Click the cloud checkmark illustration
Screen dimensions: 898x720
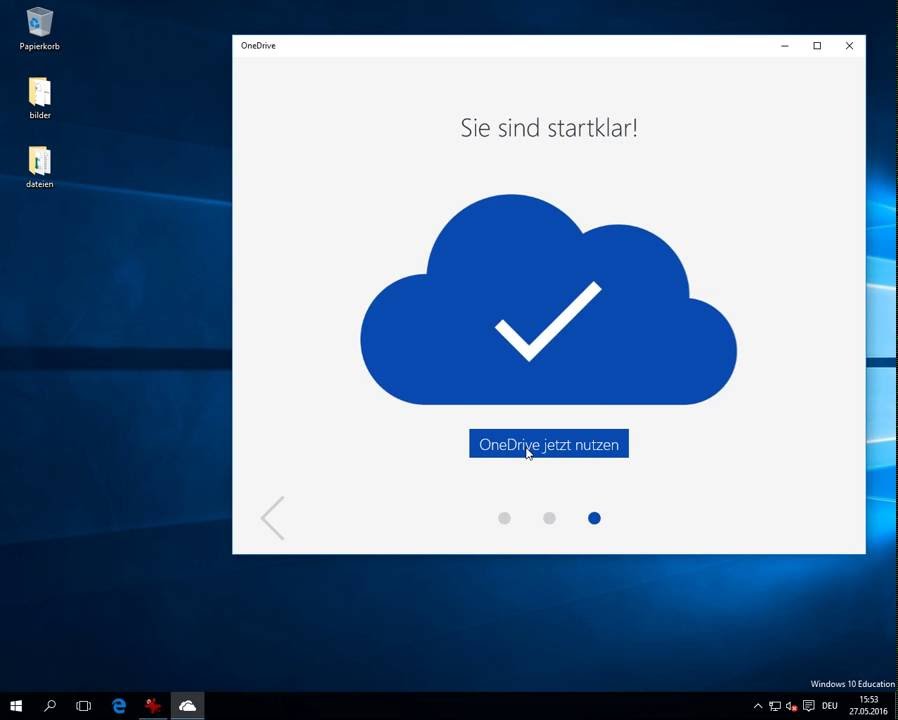(549, 300)
